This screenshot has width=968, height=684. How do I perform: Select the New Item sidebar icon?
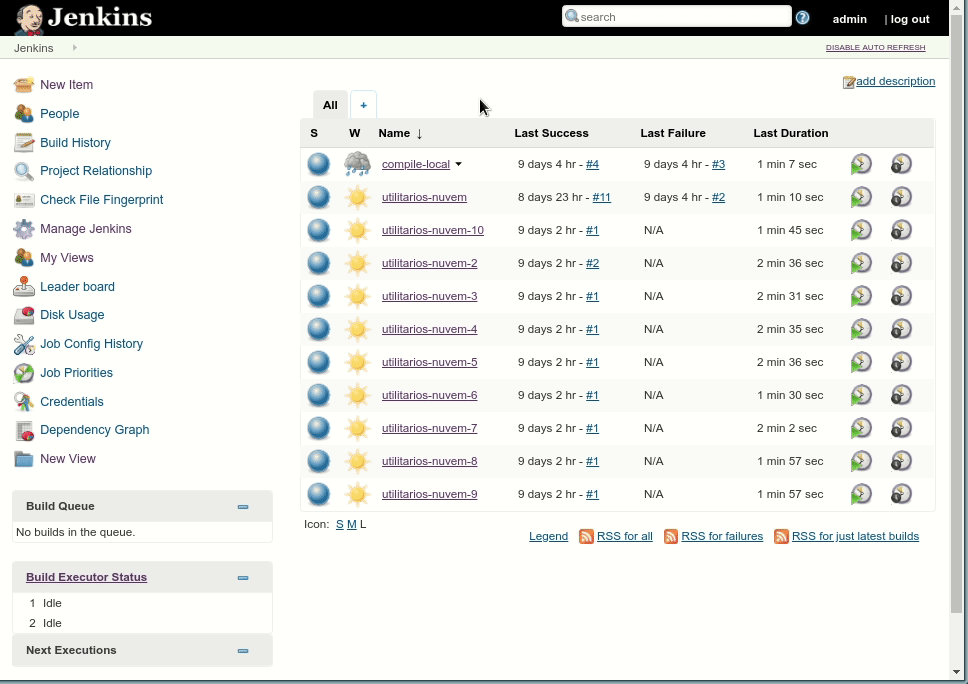(23, 85)
